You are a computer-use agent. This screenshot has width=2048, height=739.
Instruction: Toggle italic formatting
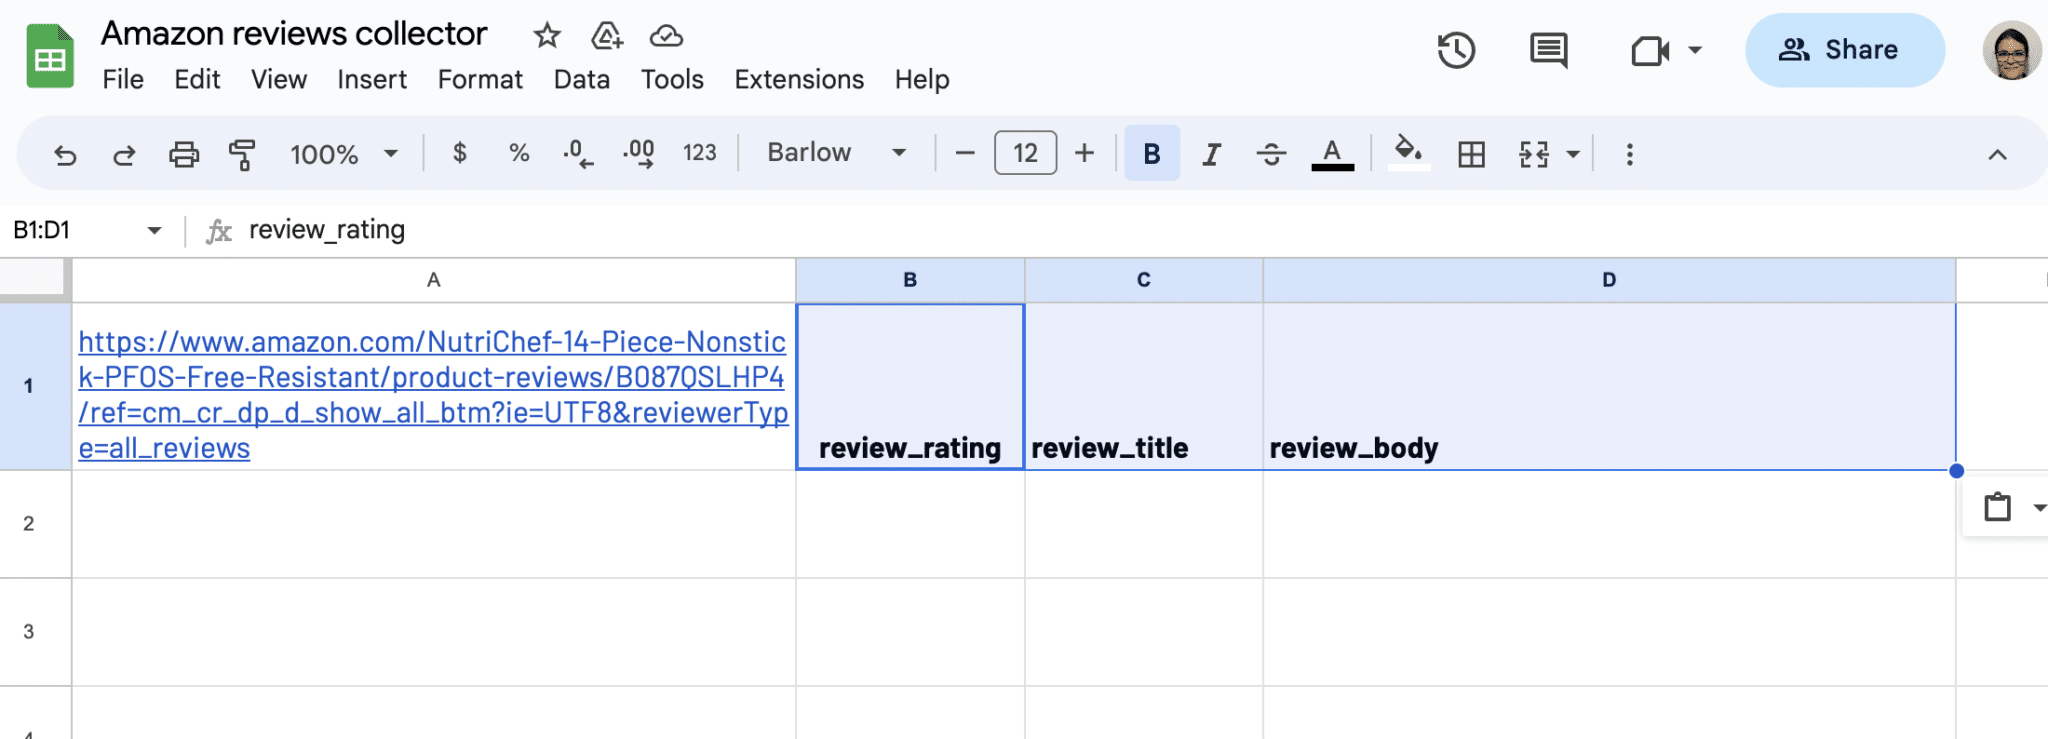coord(1211,154)
